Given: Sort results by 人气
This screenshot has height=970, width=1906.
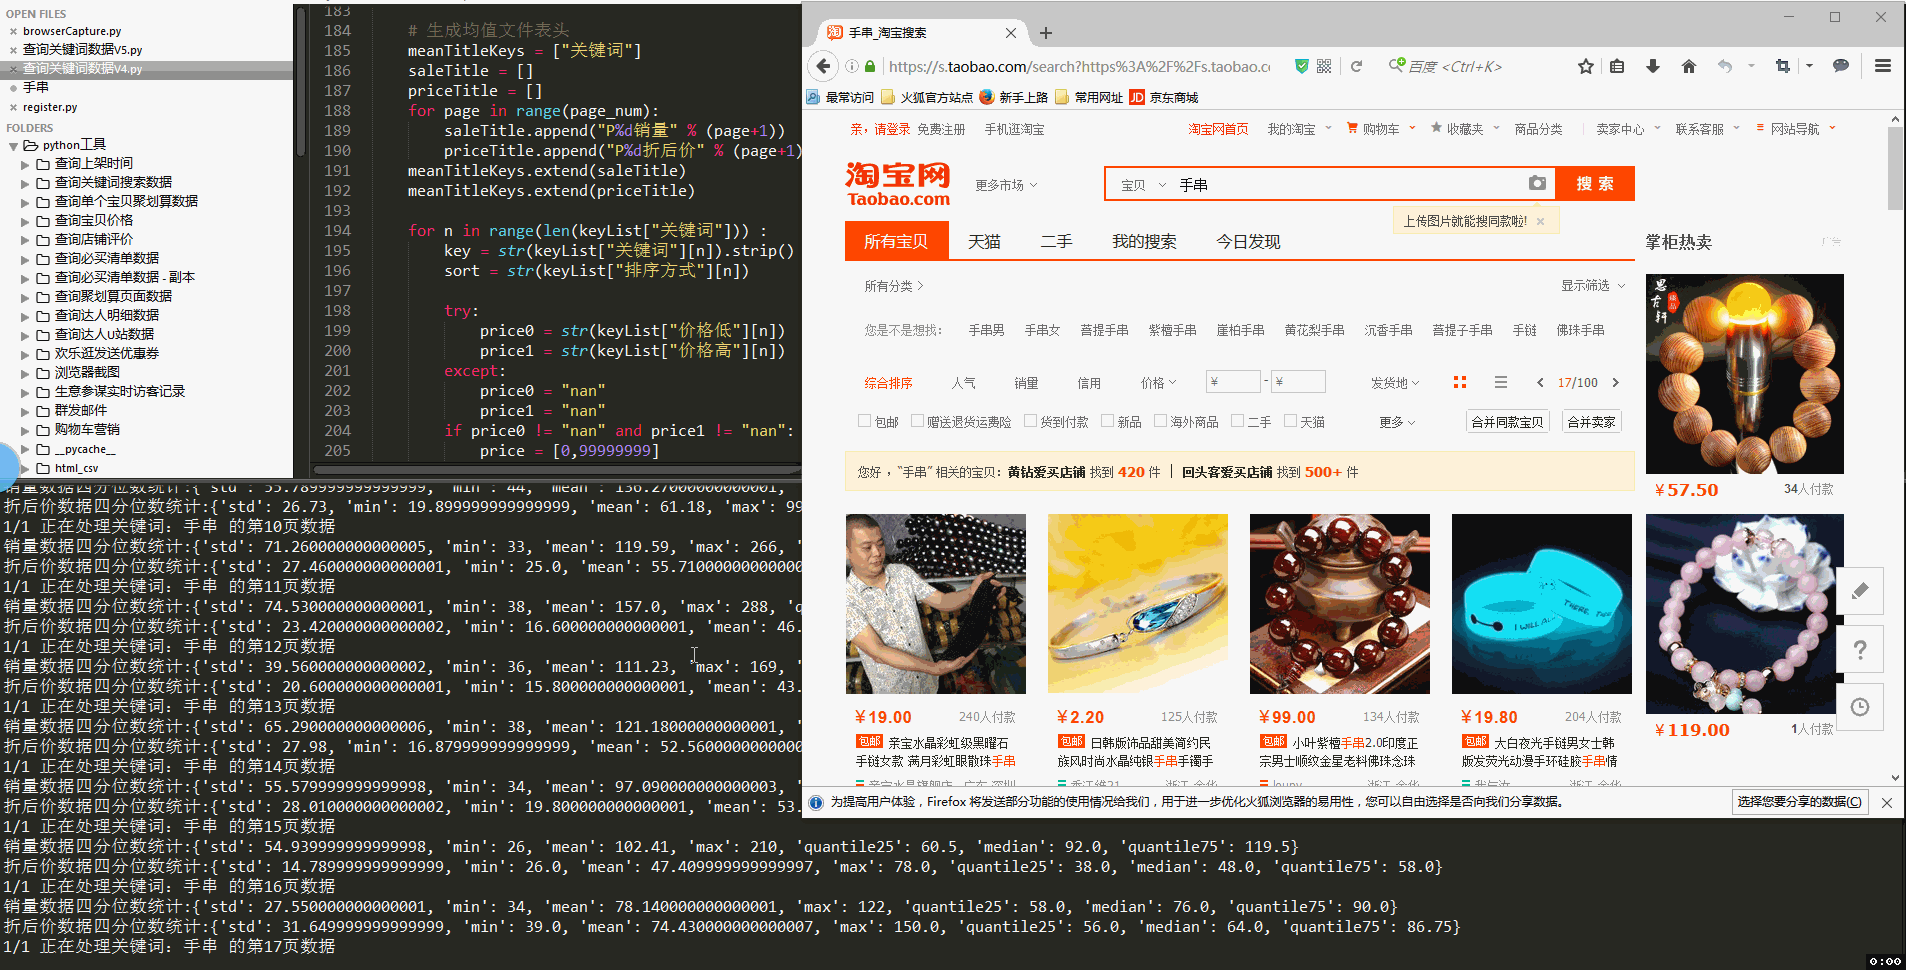Looking at the screenshot, I should coord(963,383).
